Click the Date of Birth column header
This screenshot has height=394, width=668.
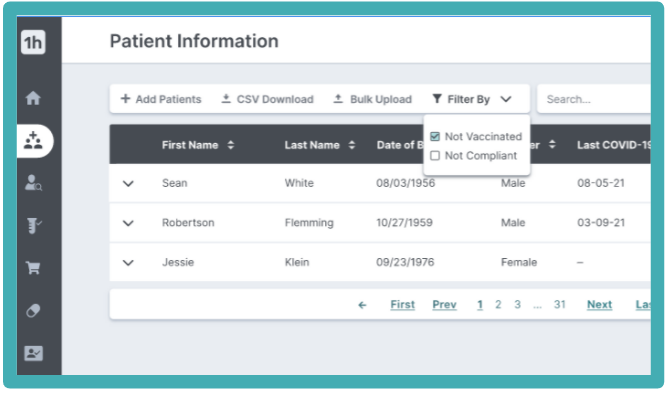coord(400,145)
